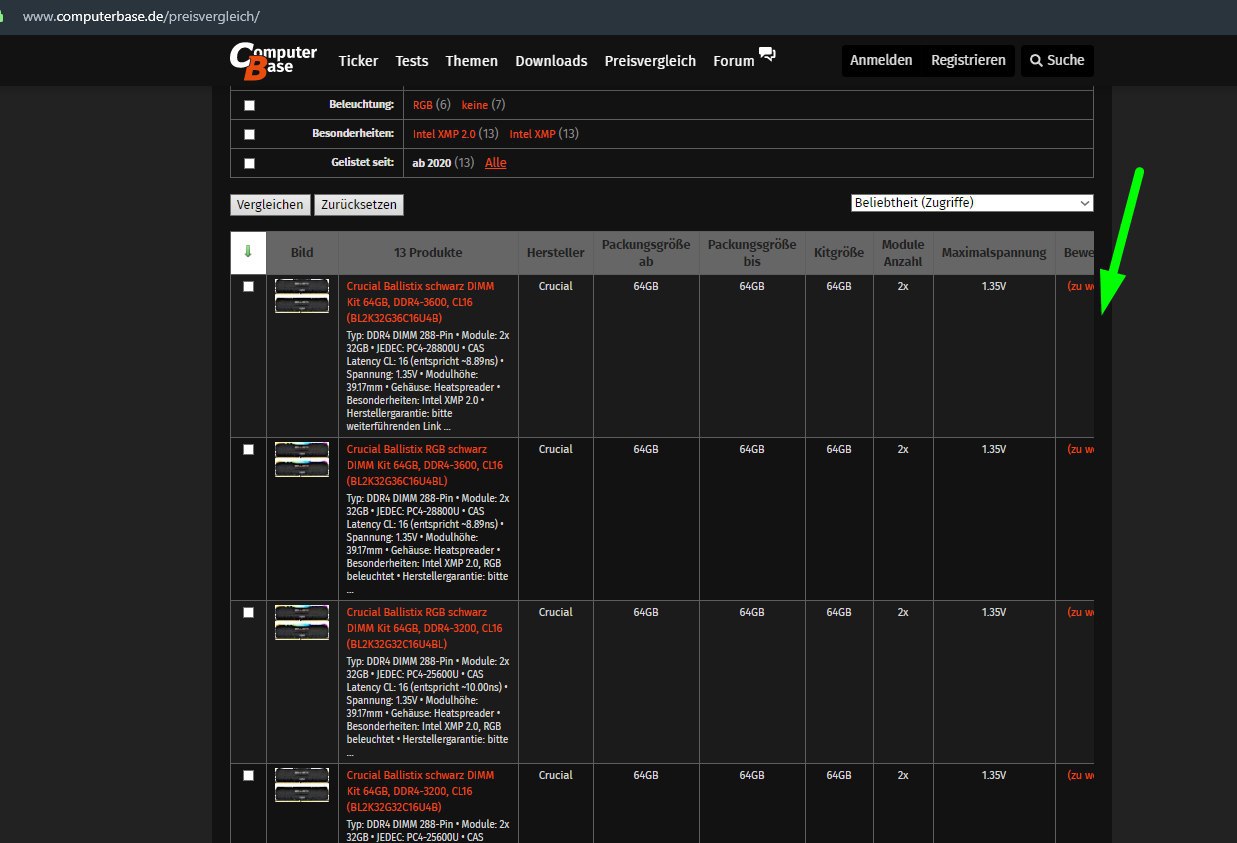Click thumbnail of BL2K32G32C16U4BL kit
1237x843 pixels.
302,622
